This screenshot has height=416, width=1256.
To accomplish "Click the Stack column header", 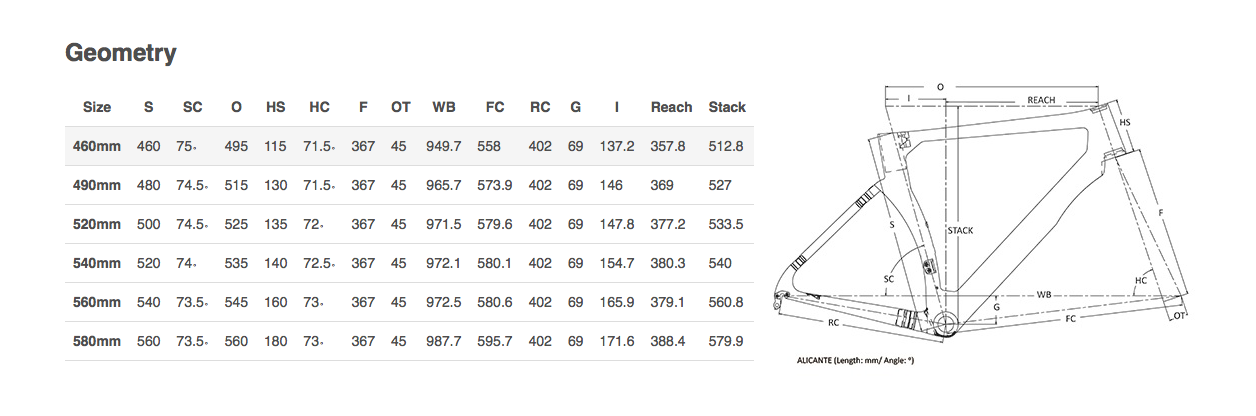I will (727, 107).
